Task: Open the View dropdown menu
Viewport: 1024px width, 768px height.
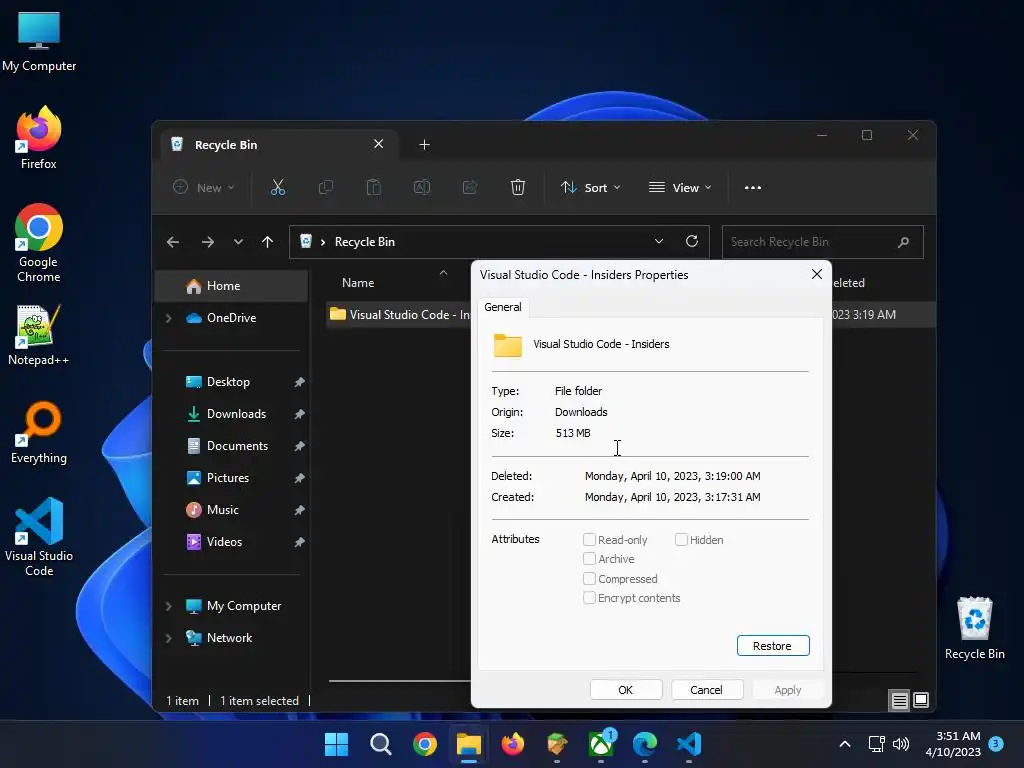Action: click(680, 187)
